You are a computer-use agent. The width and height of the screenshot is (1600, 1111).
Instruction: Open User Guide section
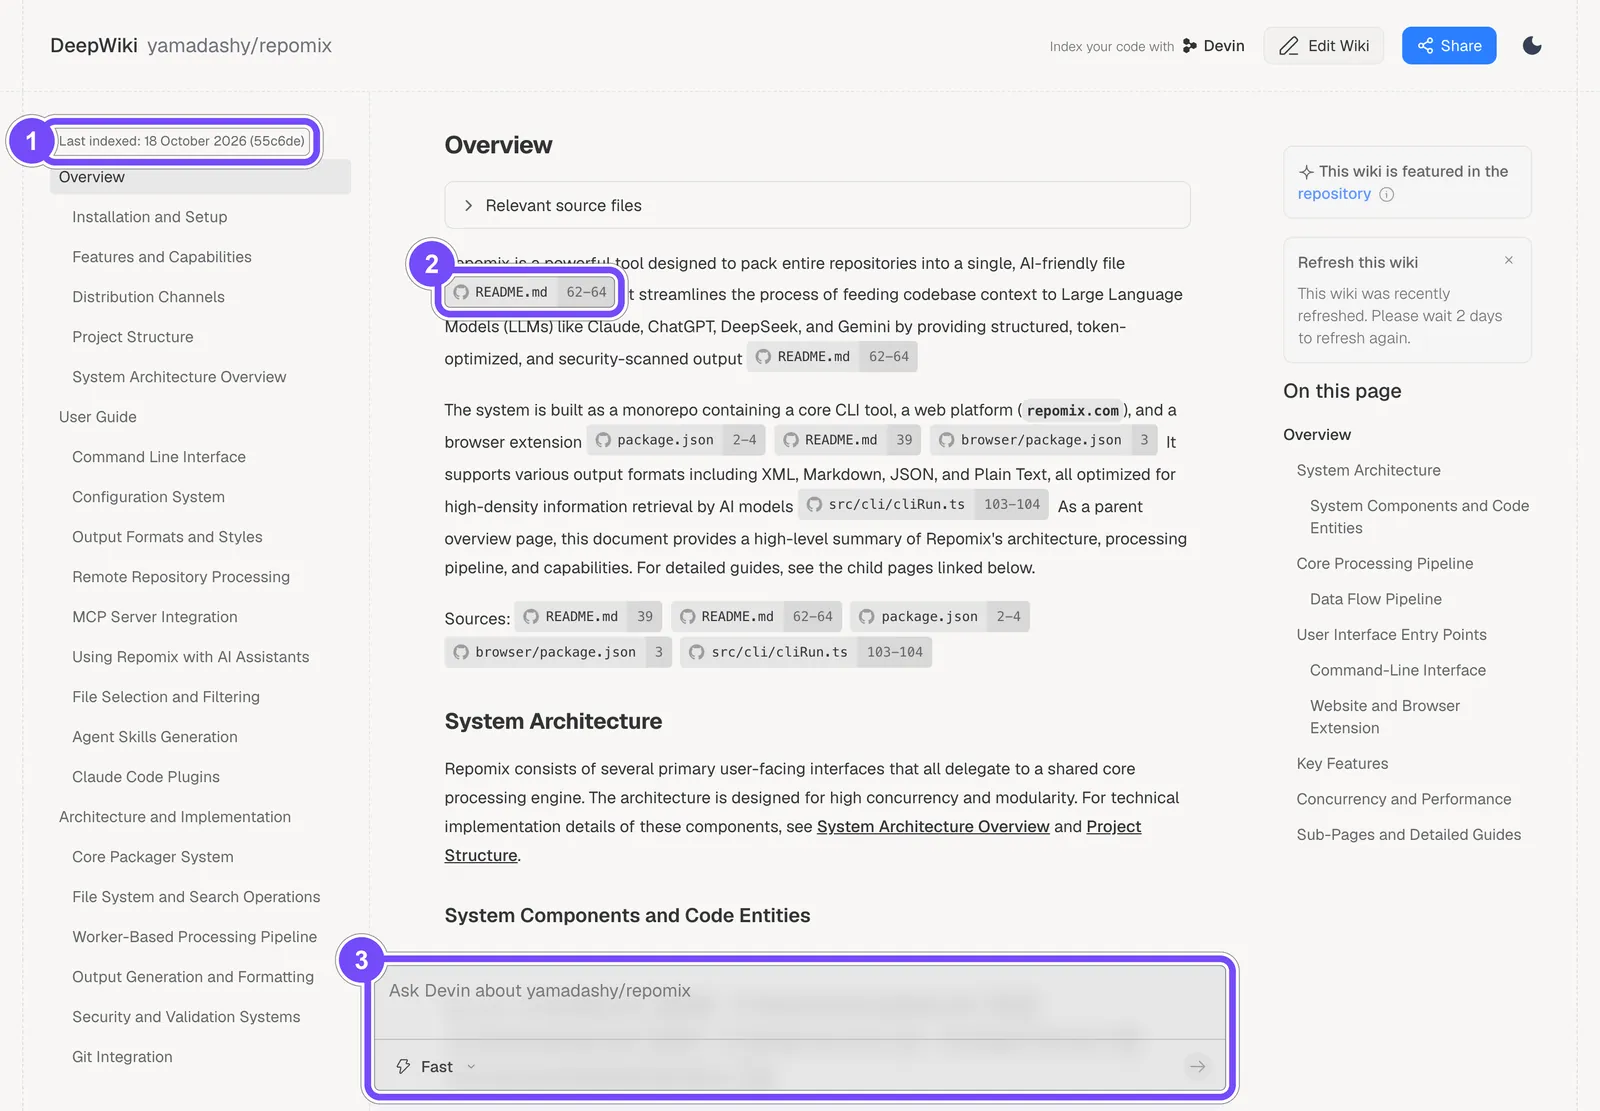pos(98,417)
